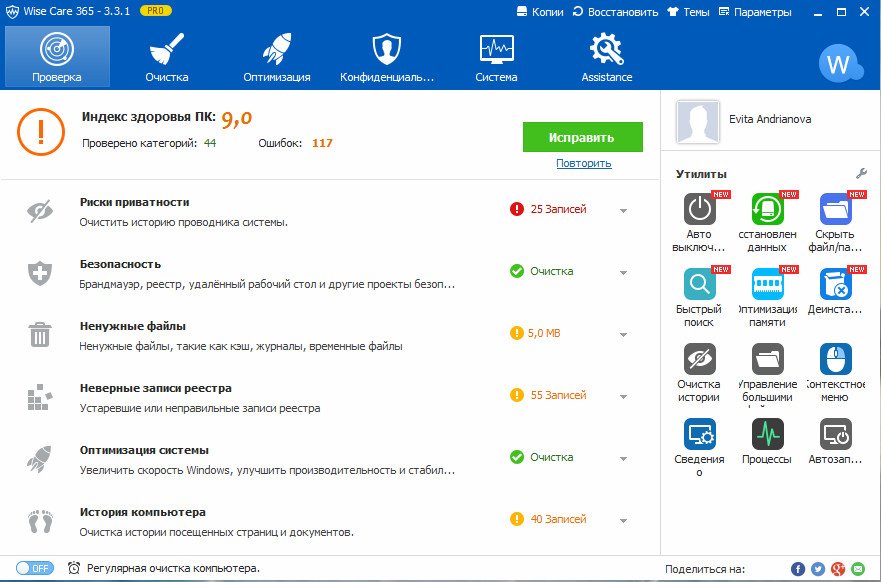881x582 pixels.
Task: Click the utilities wrench settings icon
Action: click(861, 173)
